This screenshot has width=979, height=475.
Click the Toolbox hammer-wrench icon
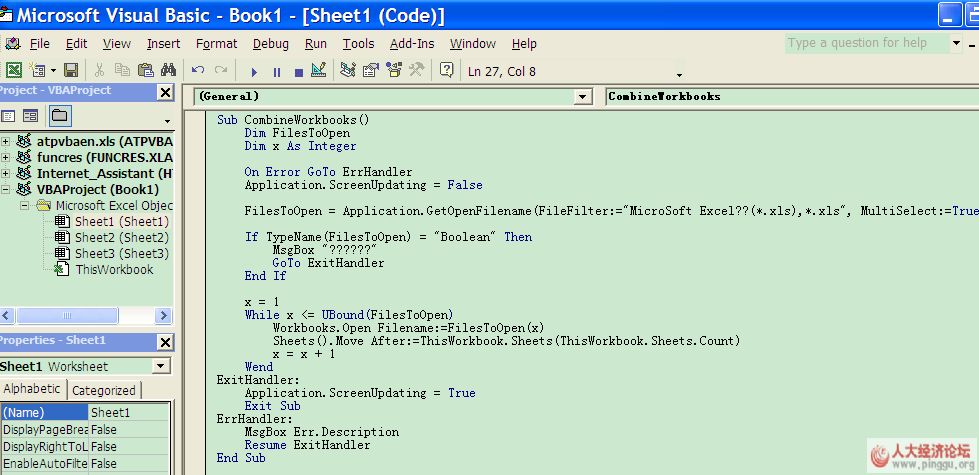tap(416, 70)
